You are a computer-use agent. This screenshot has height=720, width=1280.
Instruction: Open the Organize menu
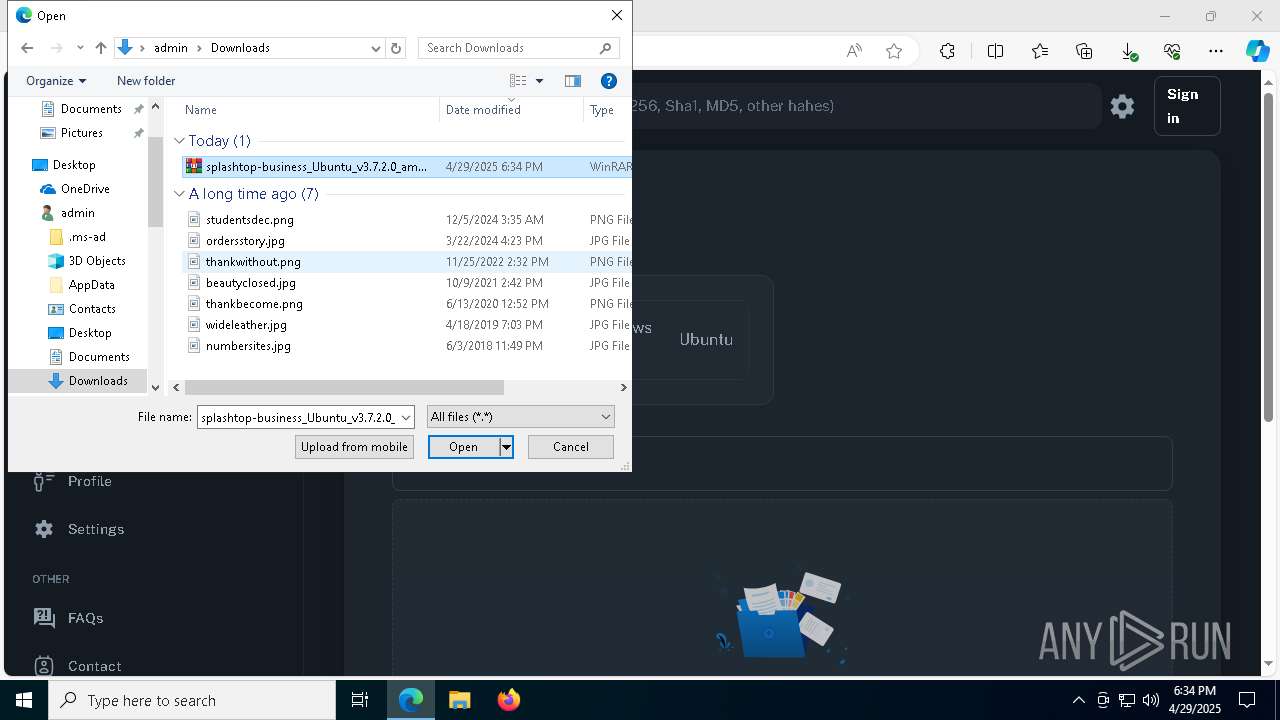(56, 81)
